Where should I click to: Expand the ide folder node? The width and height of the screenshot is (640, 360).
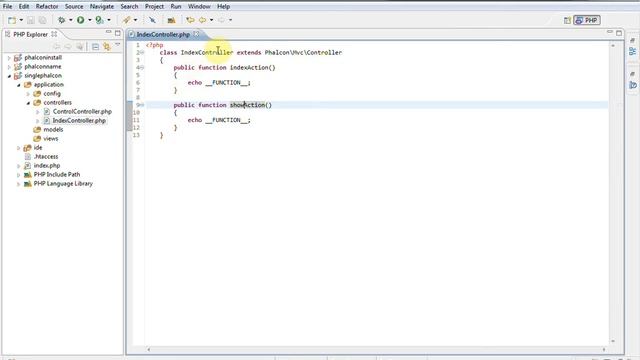pyautogui.click(x=19, y=148)
